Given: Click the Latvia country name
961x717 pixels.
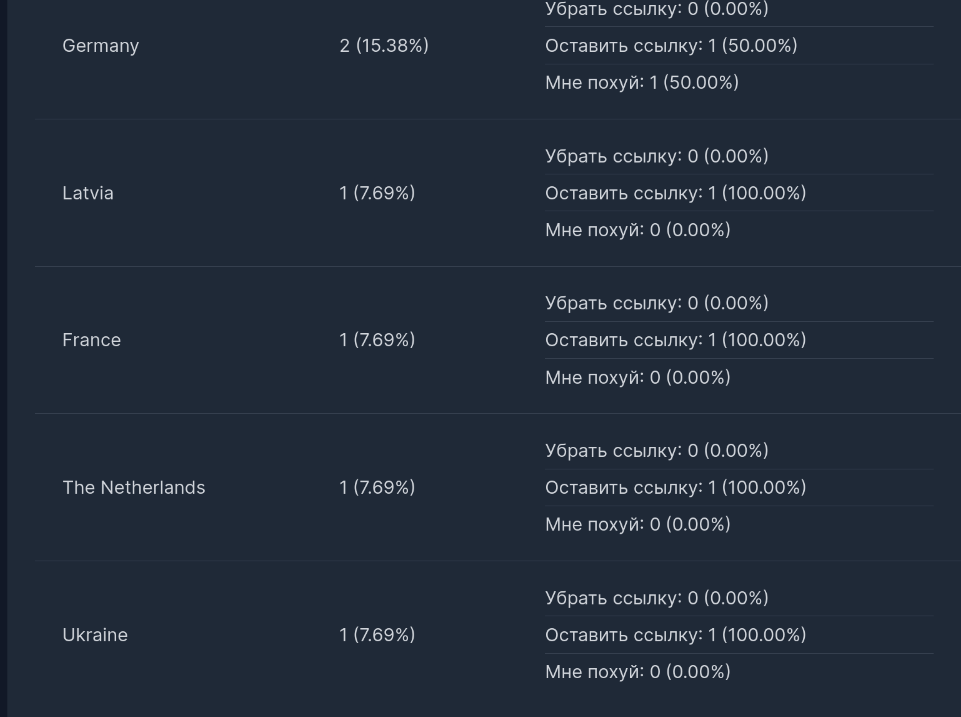Looking at the screenshot, I should (x=88, y=193).
